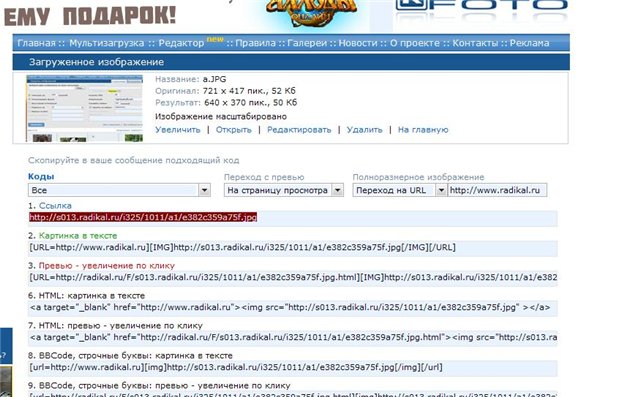Click the Контакты navigation item

475,43
